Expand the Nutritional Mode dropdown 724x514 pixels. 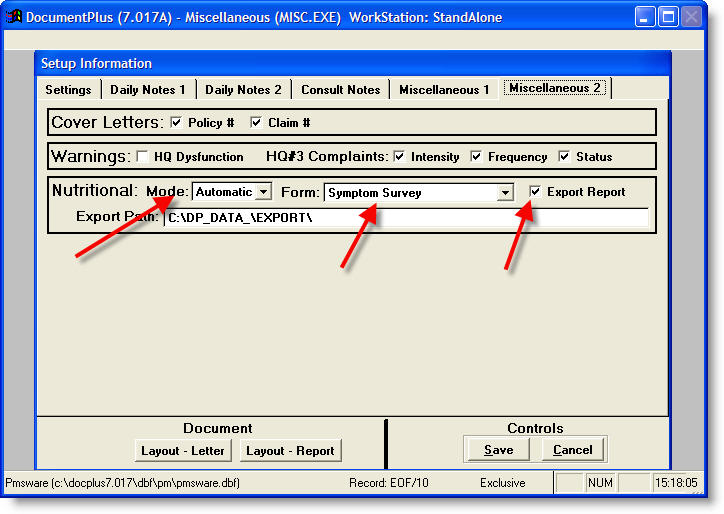point(264,192)
